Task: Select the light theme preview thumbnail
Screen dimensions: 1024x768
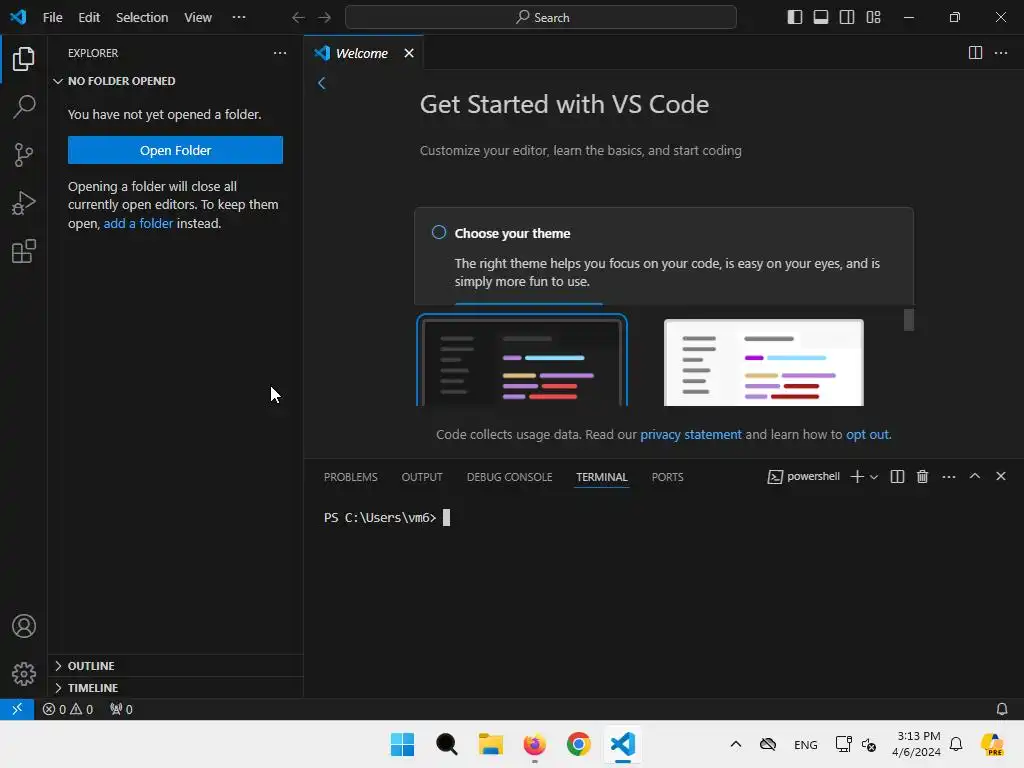Action: tap(763, 362)
